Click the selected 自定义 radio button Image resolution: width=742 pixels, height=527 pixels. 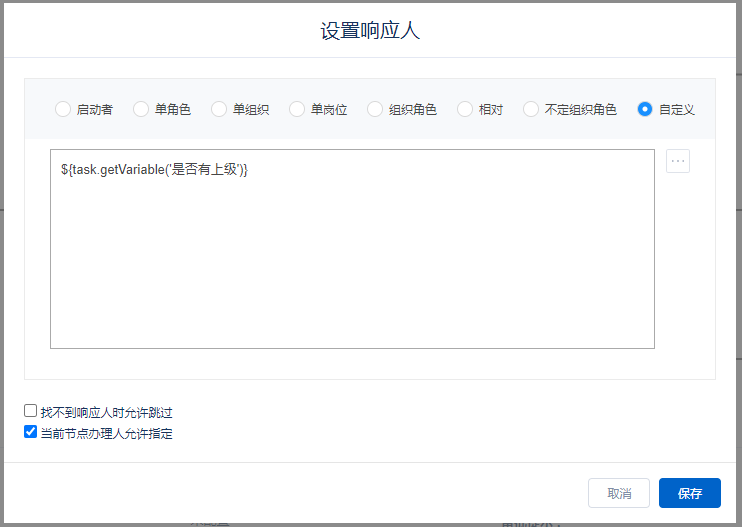coord(645,109)
